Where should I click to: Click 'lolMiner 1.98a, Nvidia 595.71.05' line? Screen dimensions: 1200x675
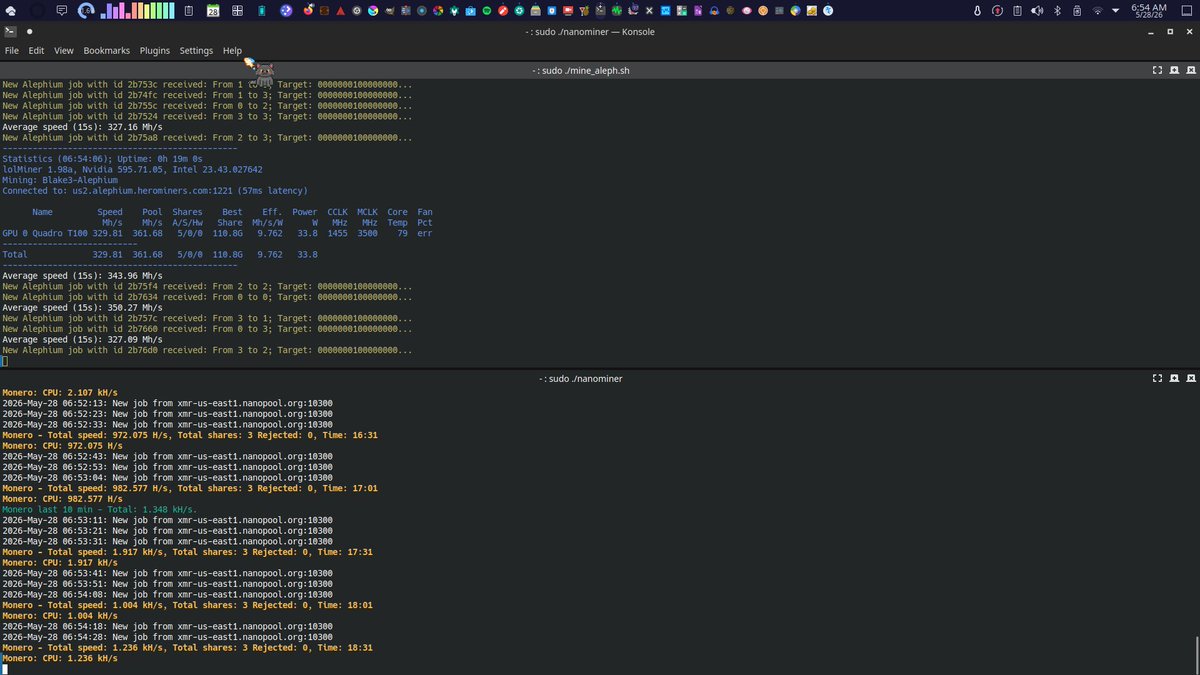point(132,170)
